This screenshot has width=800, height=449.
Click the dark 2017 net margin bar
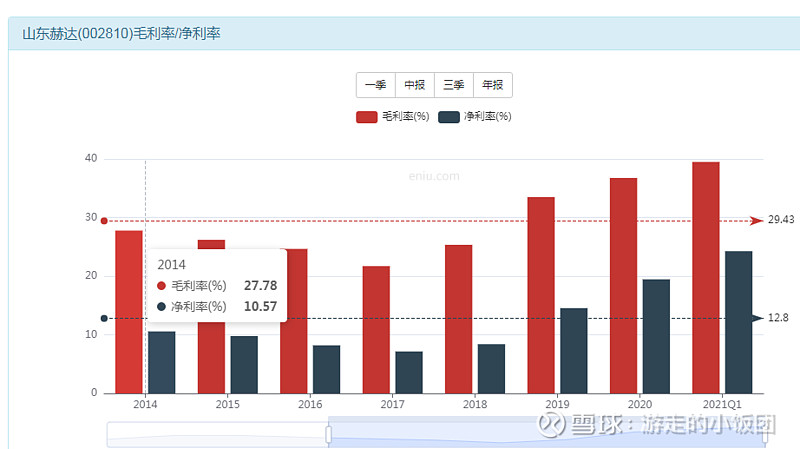click(x=409, y=372)
